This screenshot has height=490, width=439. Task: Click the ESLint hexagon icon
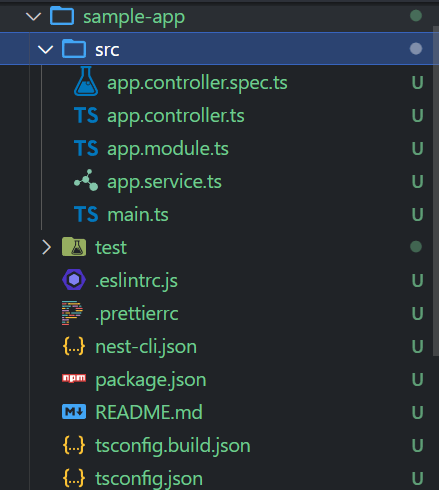[x=74, y=280]
